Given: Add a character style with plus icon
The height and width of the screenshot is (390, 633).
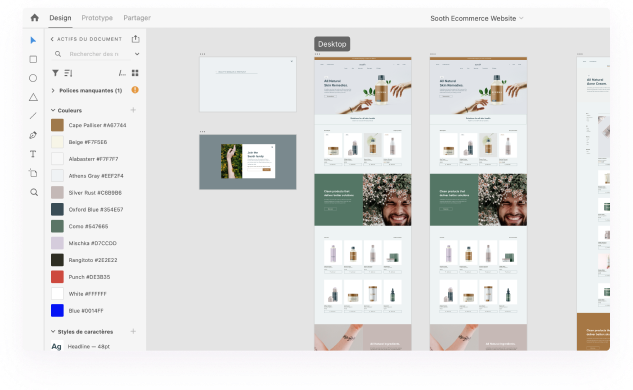Looking at the screenshot, I should 133,331.
